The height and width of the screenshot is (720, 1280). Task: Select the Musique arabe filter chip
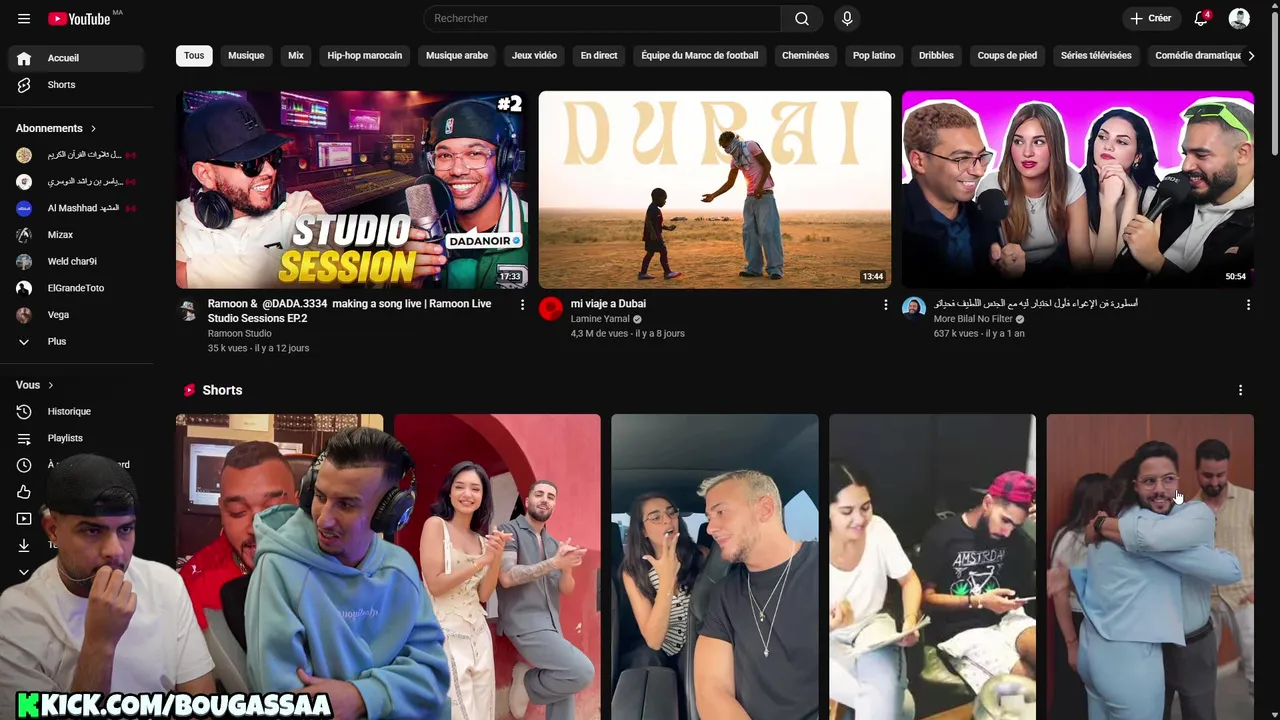pos(457,56)
